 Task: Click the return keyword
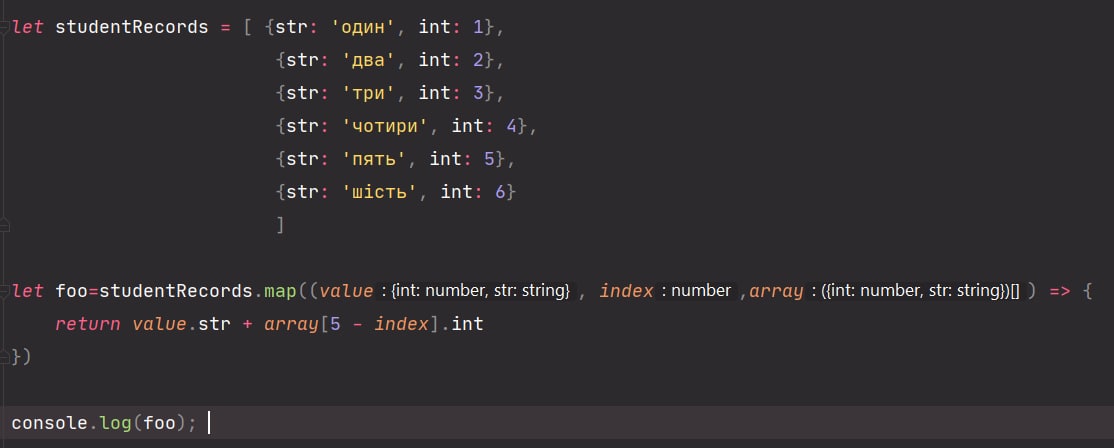88,324
